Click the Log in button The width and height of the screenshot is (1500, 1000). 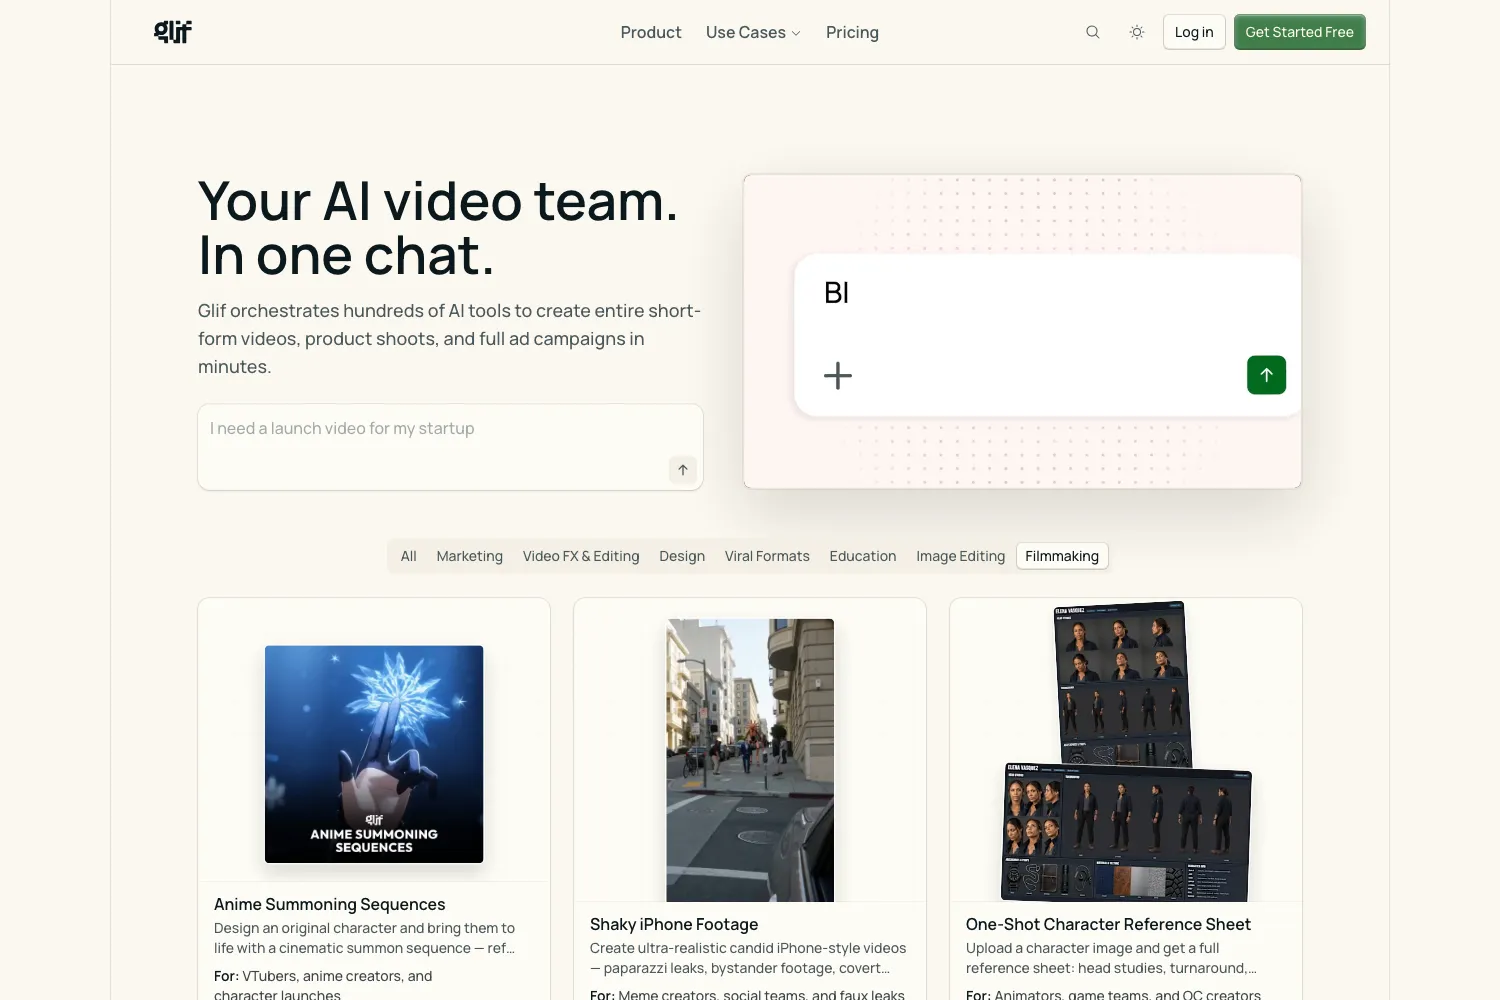pos(1194,32)
